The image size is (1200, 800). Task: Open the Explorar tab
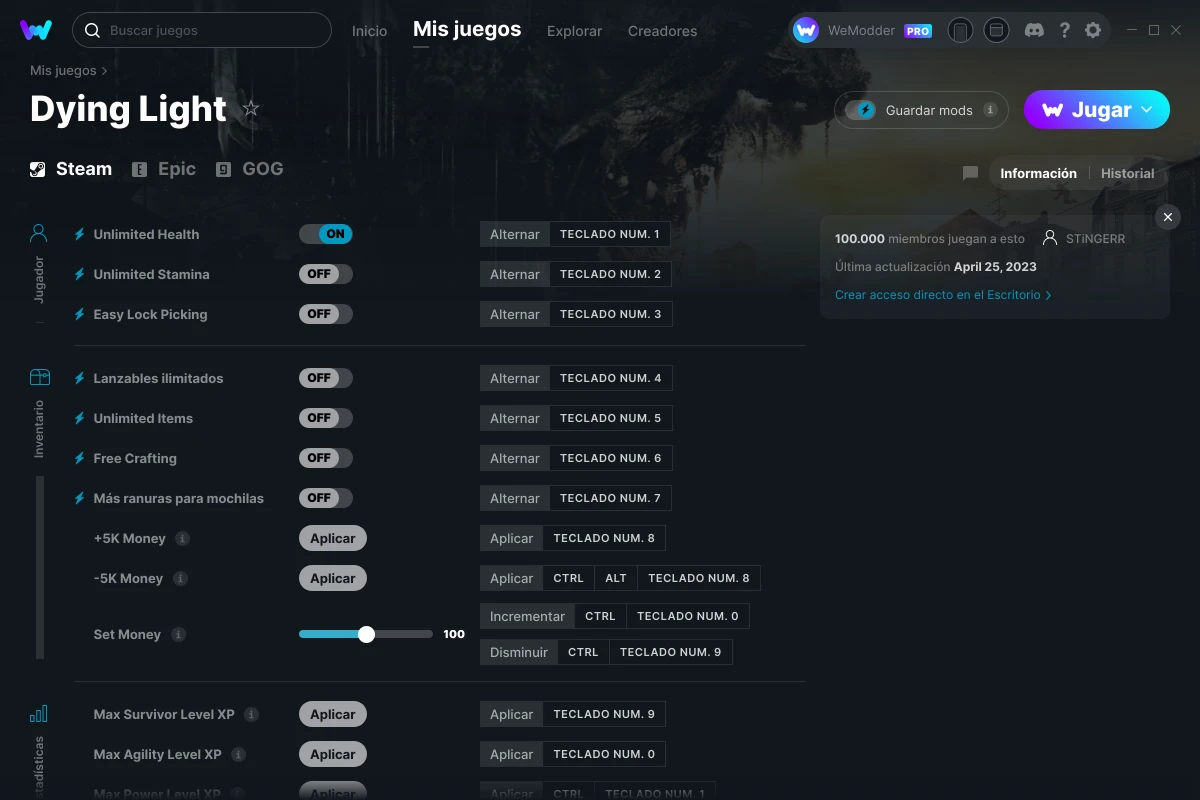[x=574, y=31]
